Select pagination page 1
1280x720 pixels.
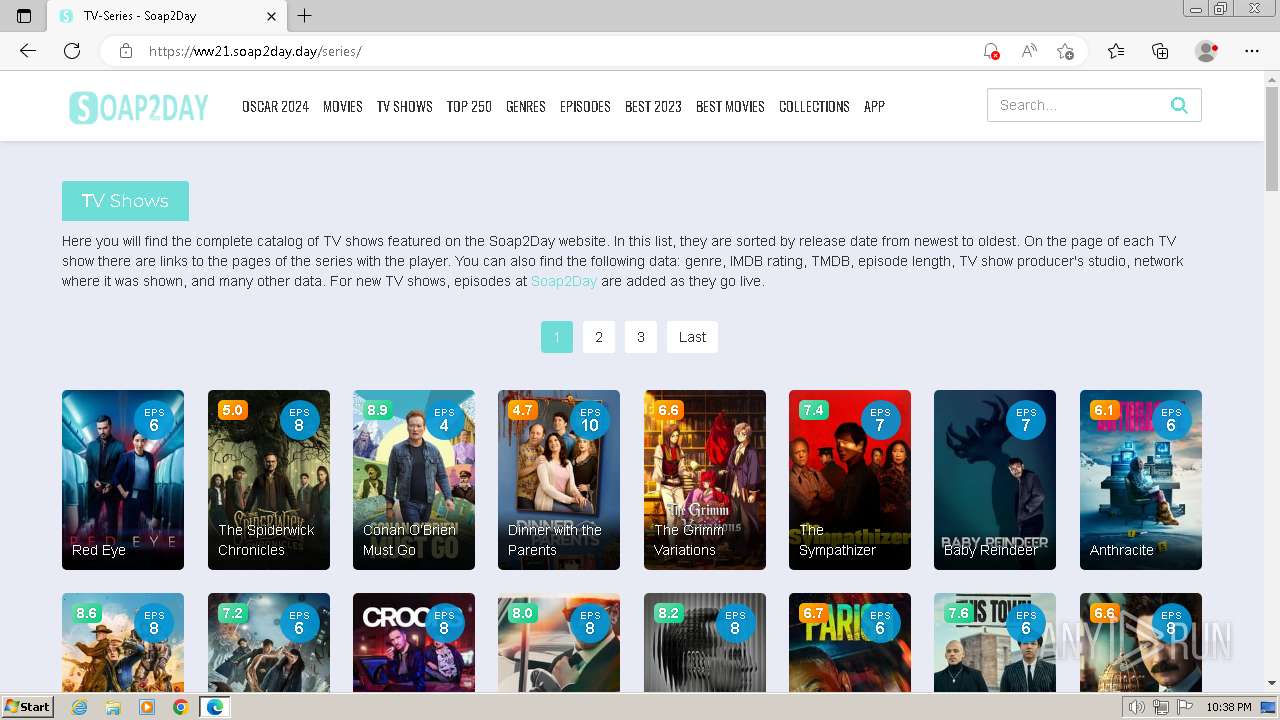557,337
